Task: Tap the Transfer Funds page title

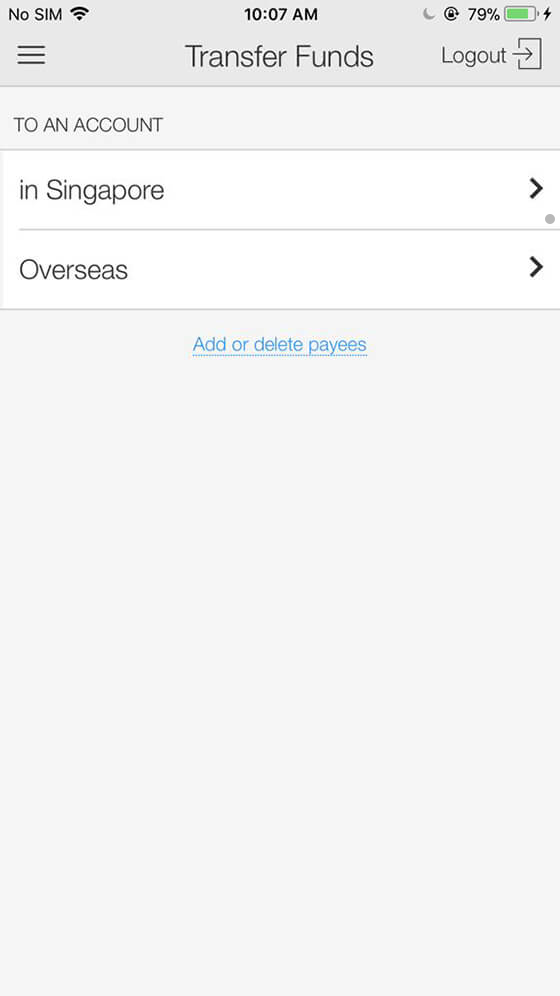Action: (279, 56)
